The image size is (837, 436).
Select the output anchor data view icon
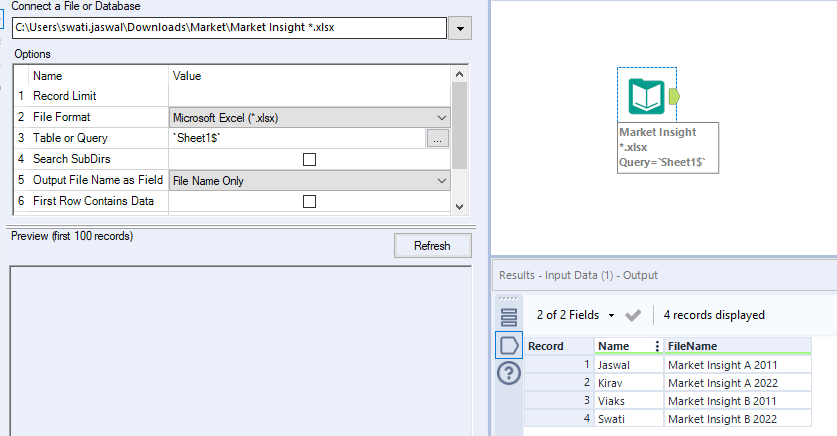509,345
